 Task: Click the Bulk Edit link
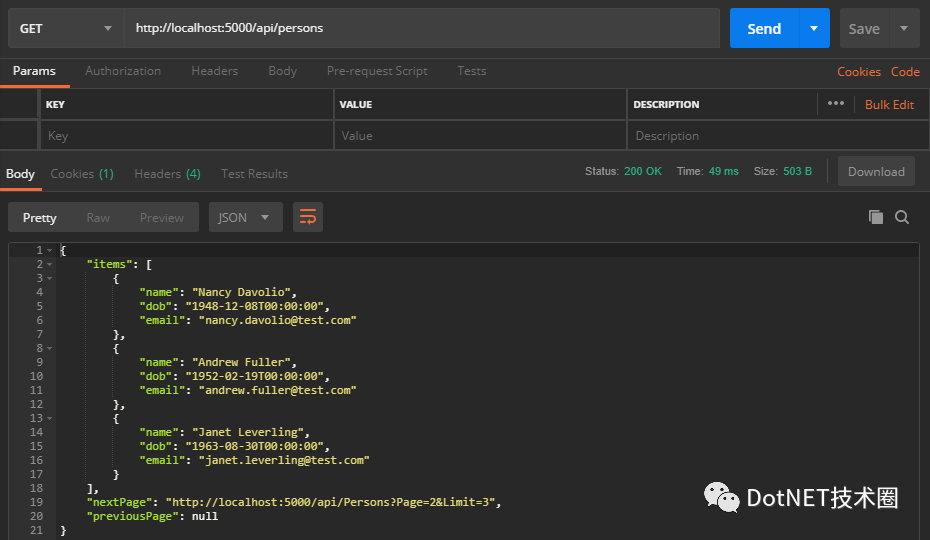pos(889,104)
